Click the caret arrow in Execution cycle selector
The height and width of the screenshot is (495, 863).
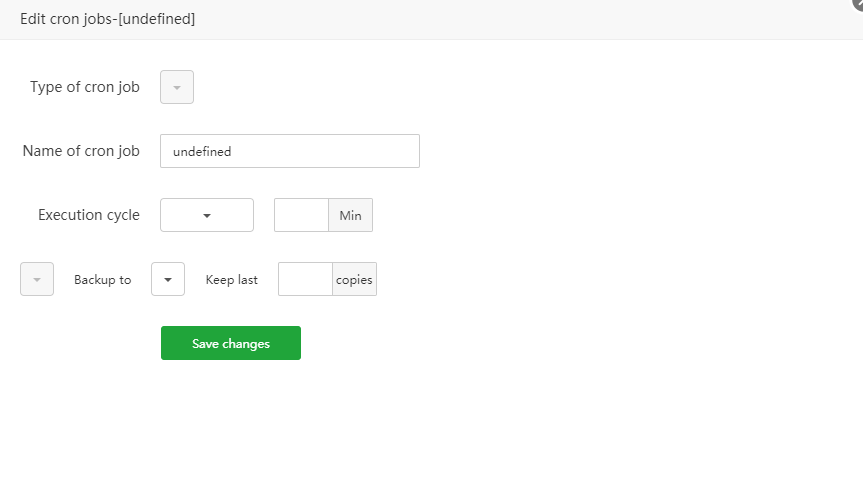point(207,215)
